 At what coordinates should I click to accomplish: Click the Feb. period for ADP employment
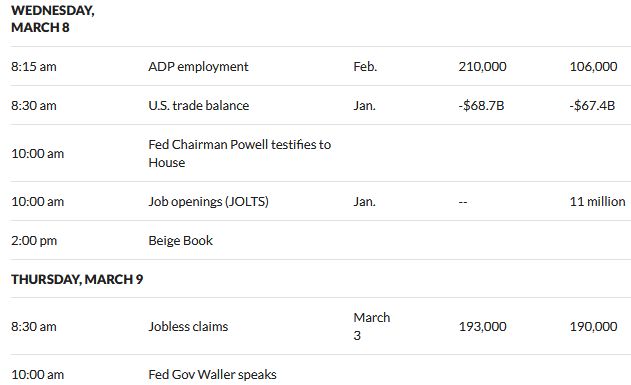coord(365,66)
